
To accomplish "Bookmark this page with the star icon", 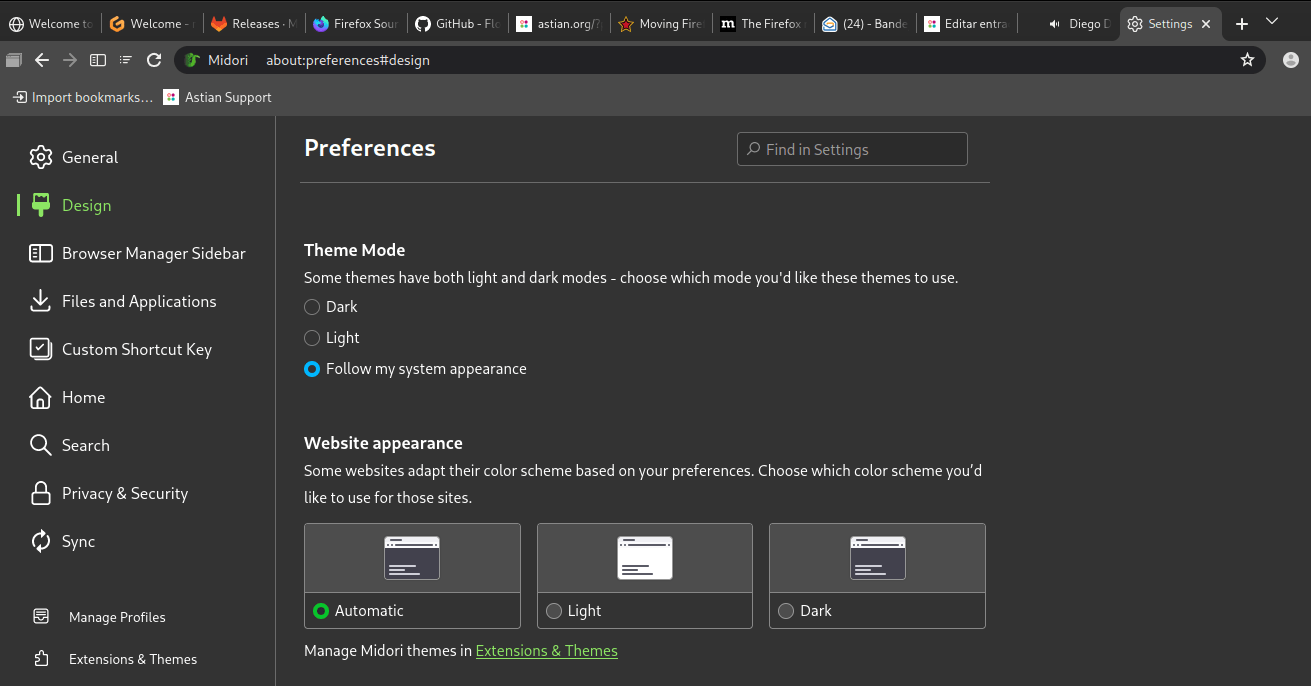I will tap(1247, 60).
